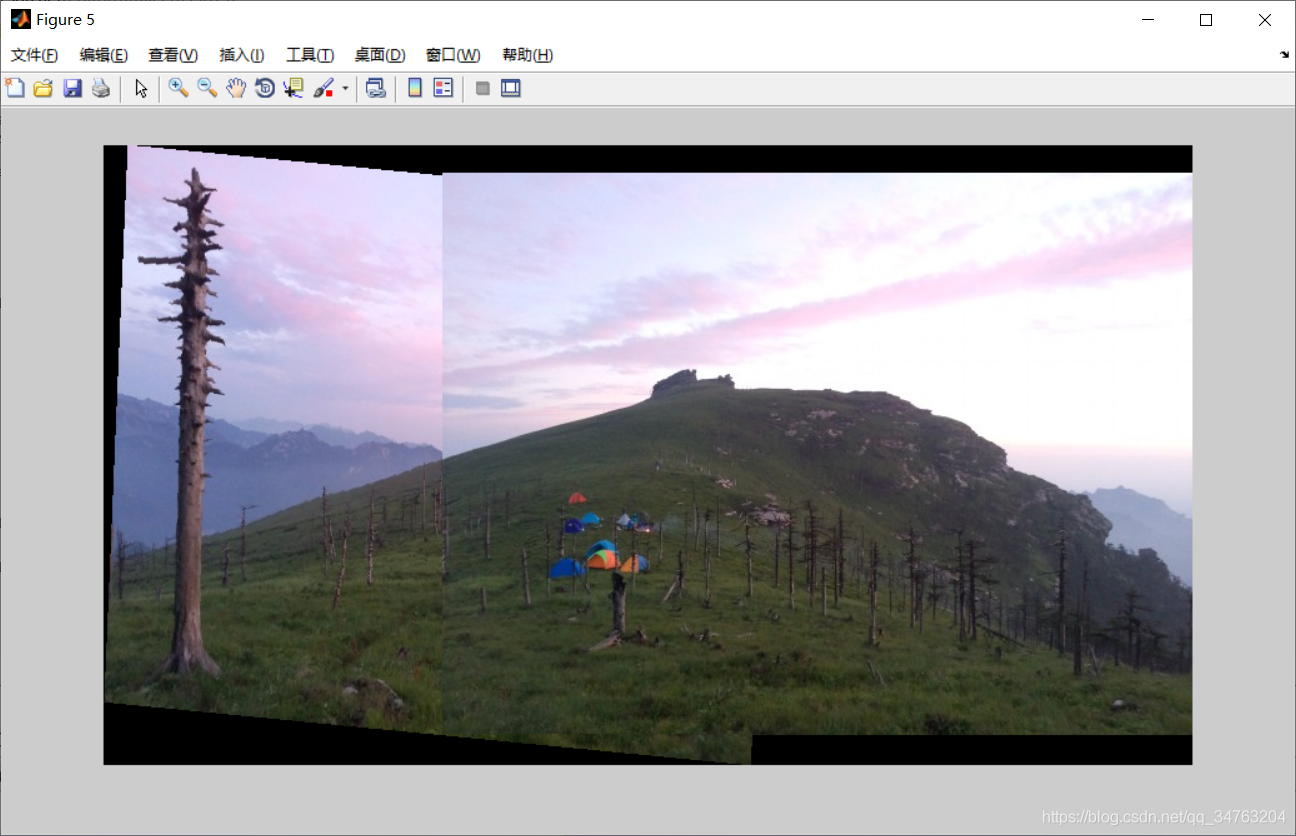1296x836 pixels.
Task: Open a file with the folder icon
Action: point(43,88)
